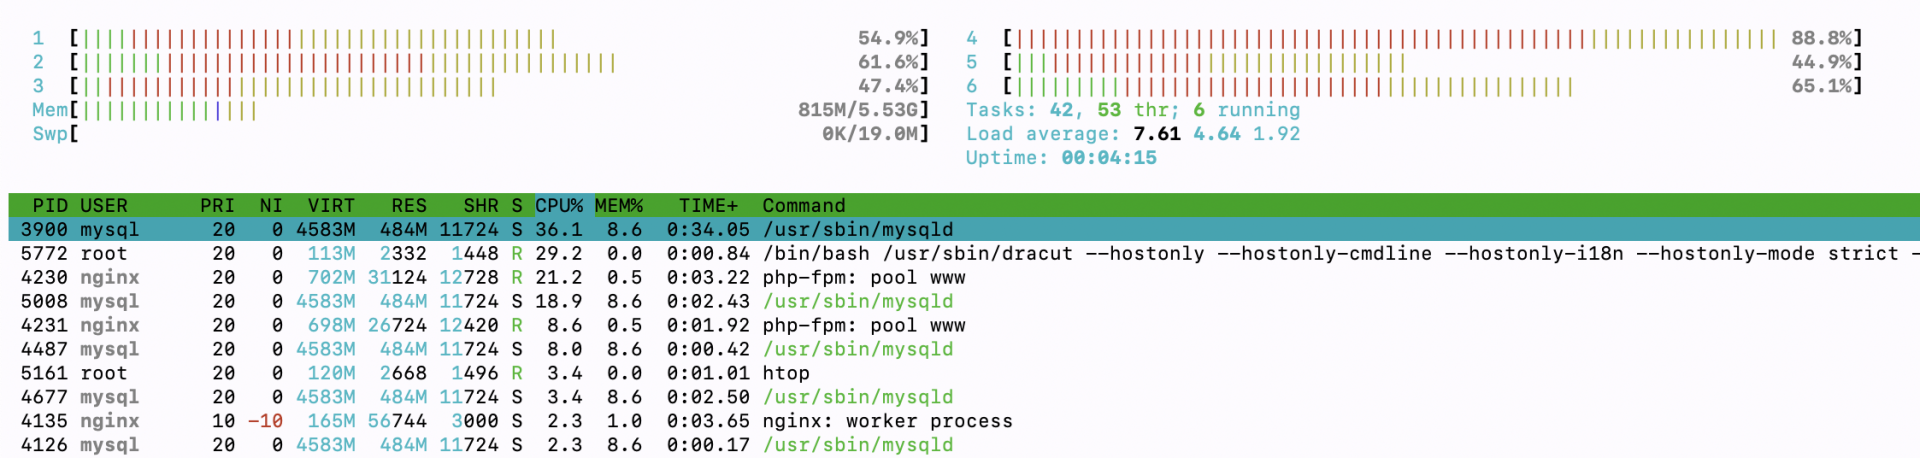Image resolution: width=1920 pixels, height=458 pixels.
Task: Select nginx worker process row PID 4135
Action: coord(964,421)
